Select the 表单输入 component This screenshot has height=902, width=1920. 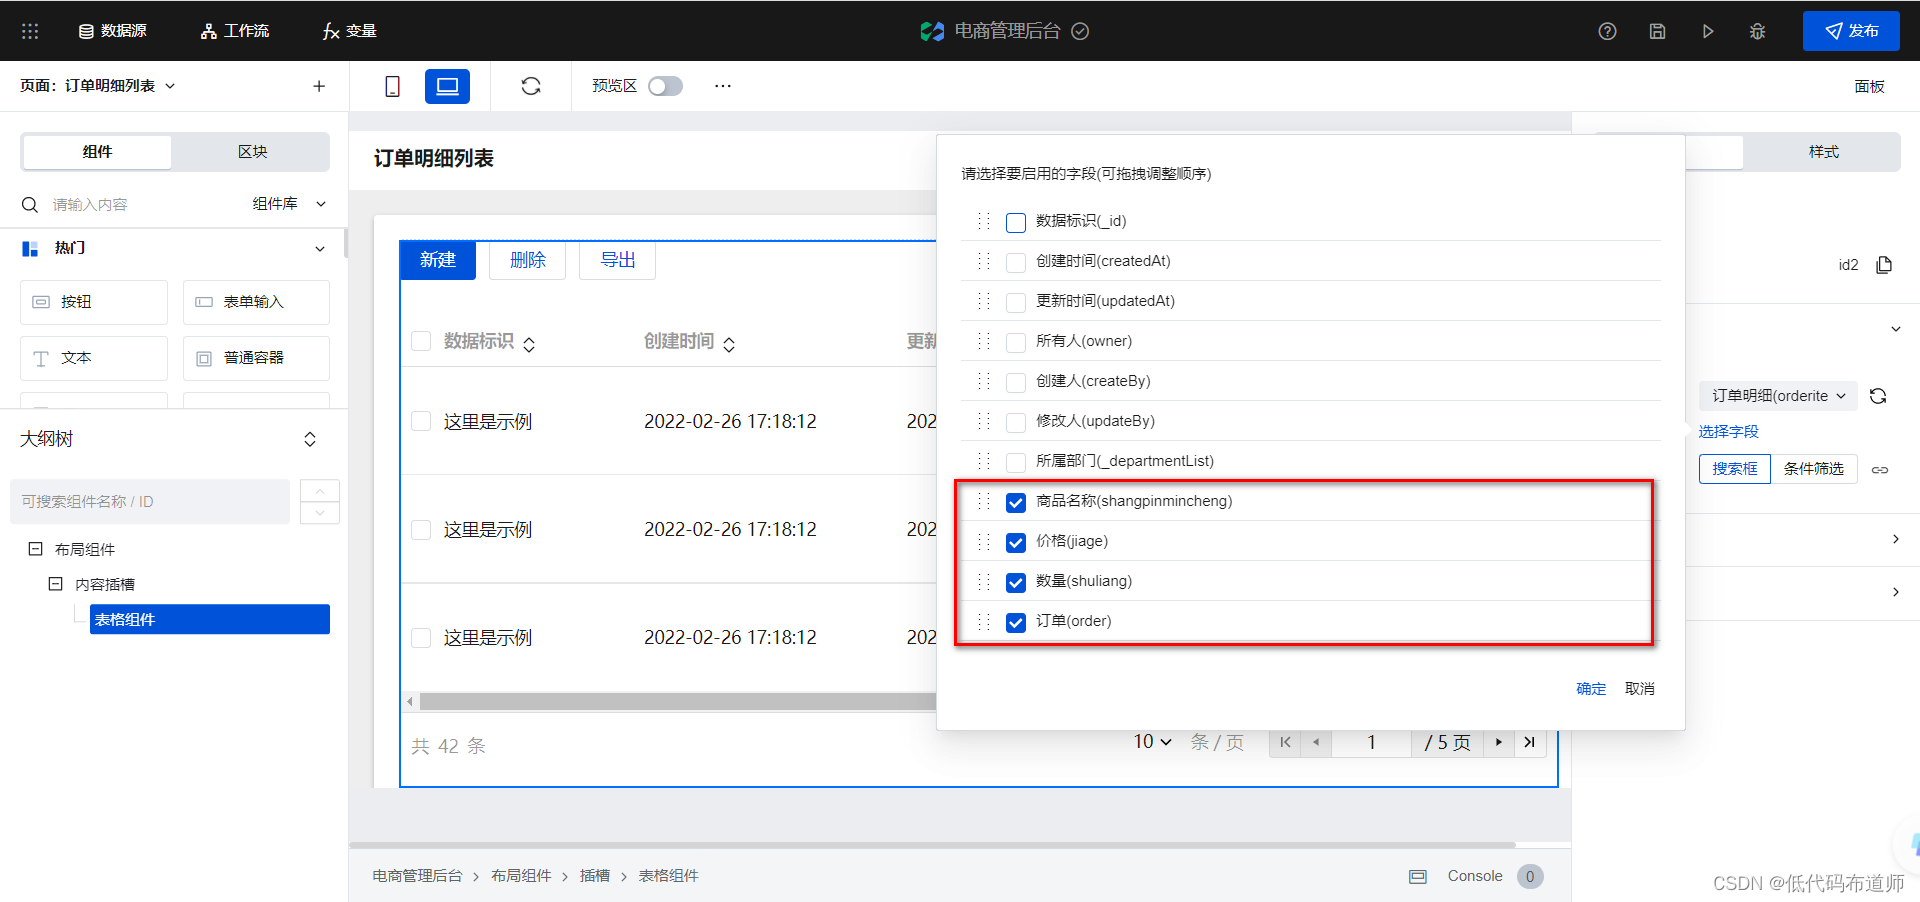coord(256,302)
